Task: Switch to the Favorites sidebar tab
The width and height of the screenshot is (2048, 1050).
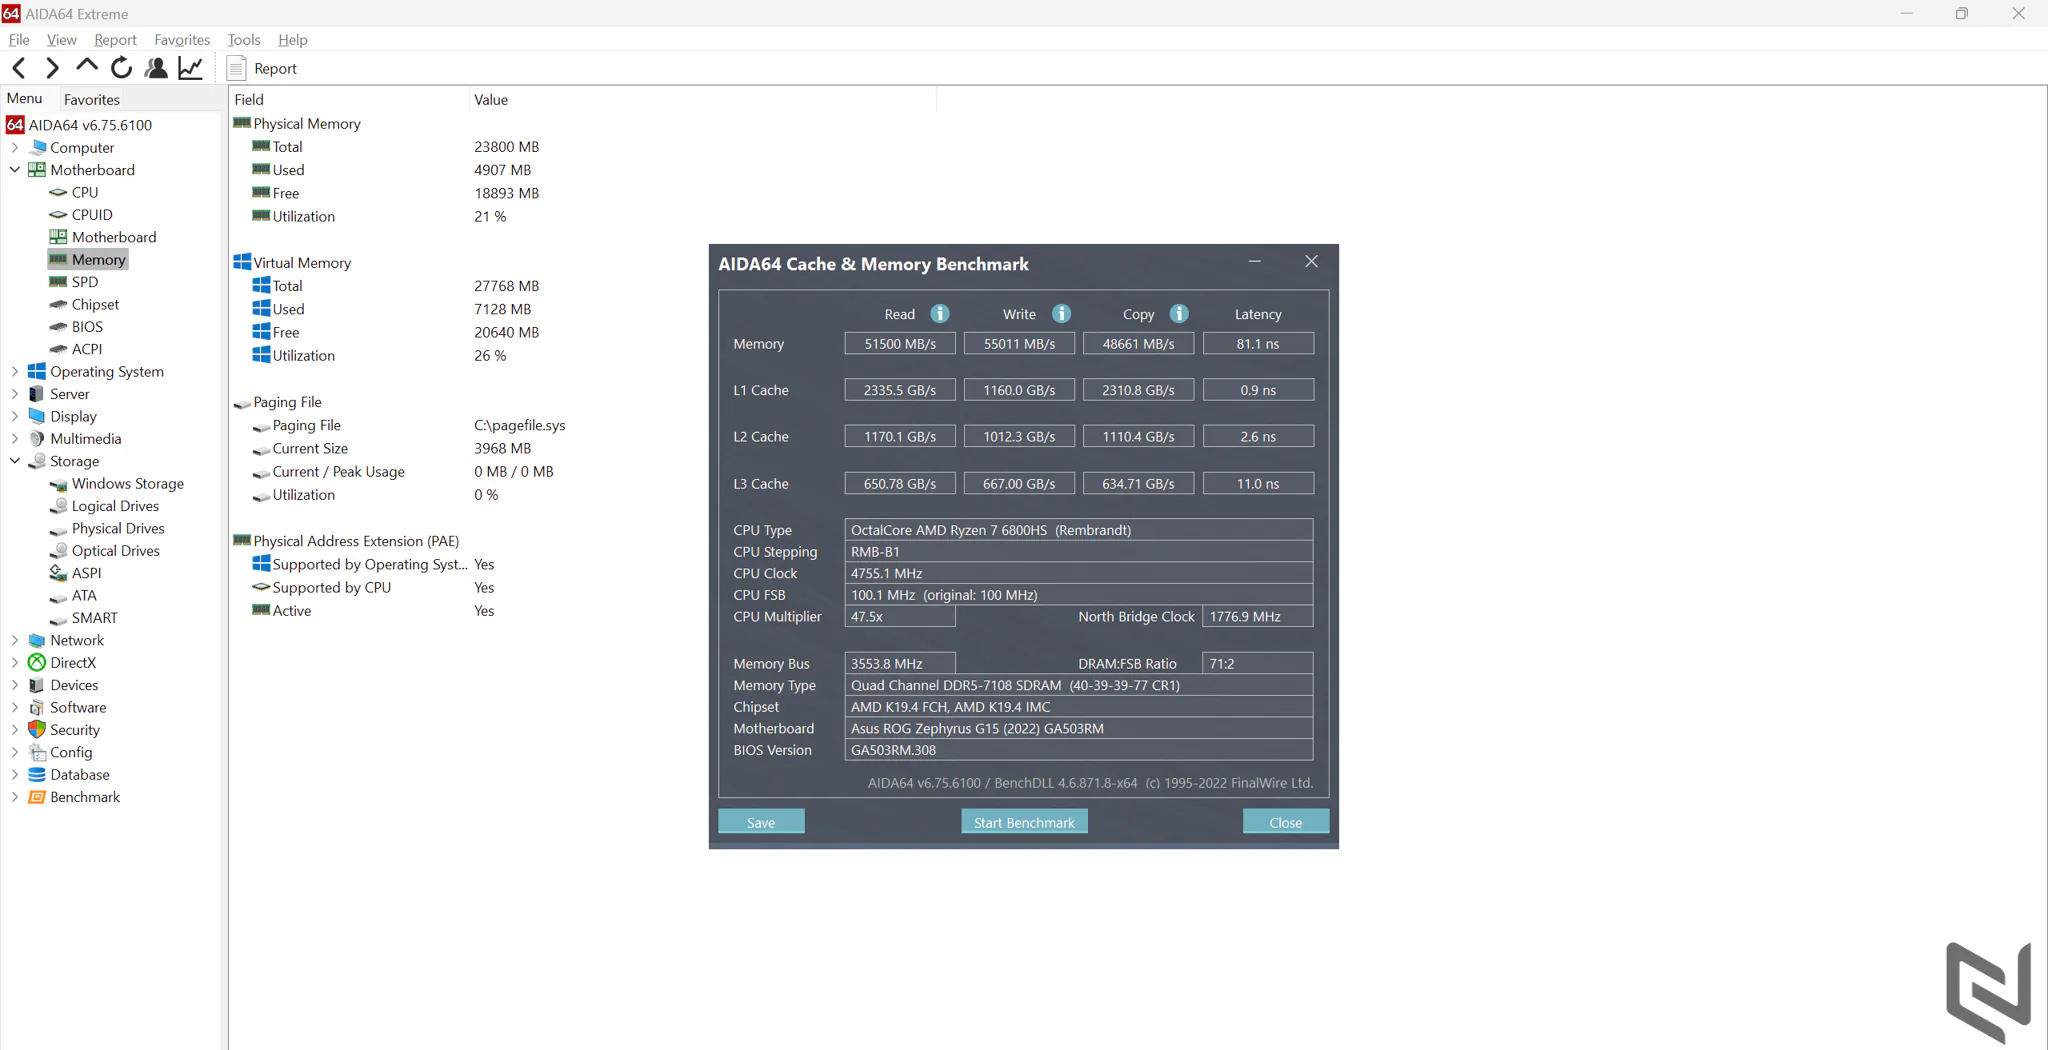Action: coord(92,99)
